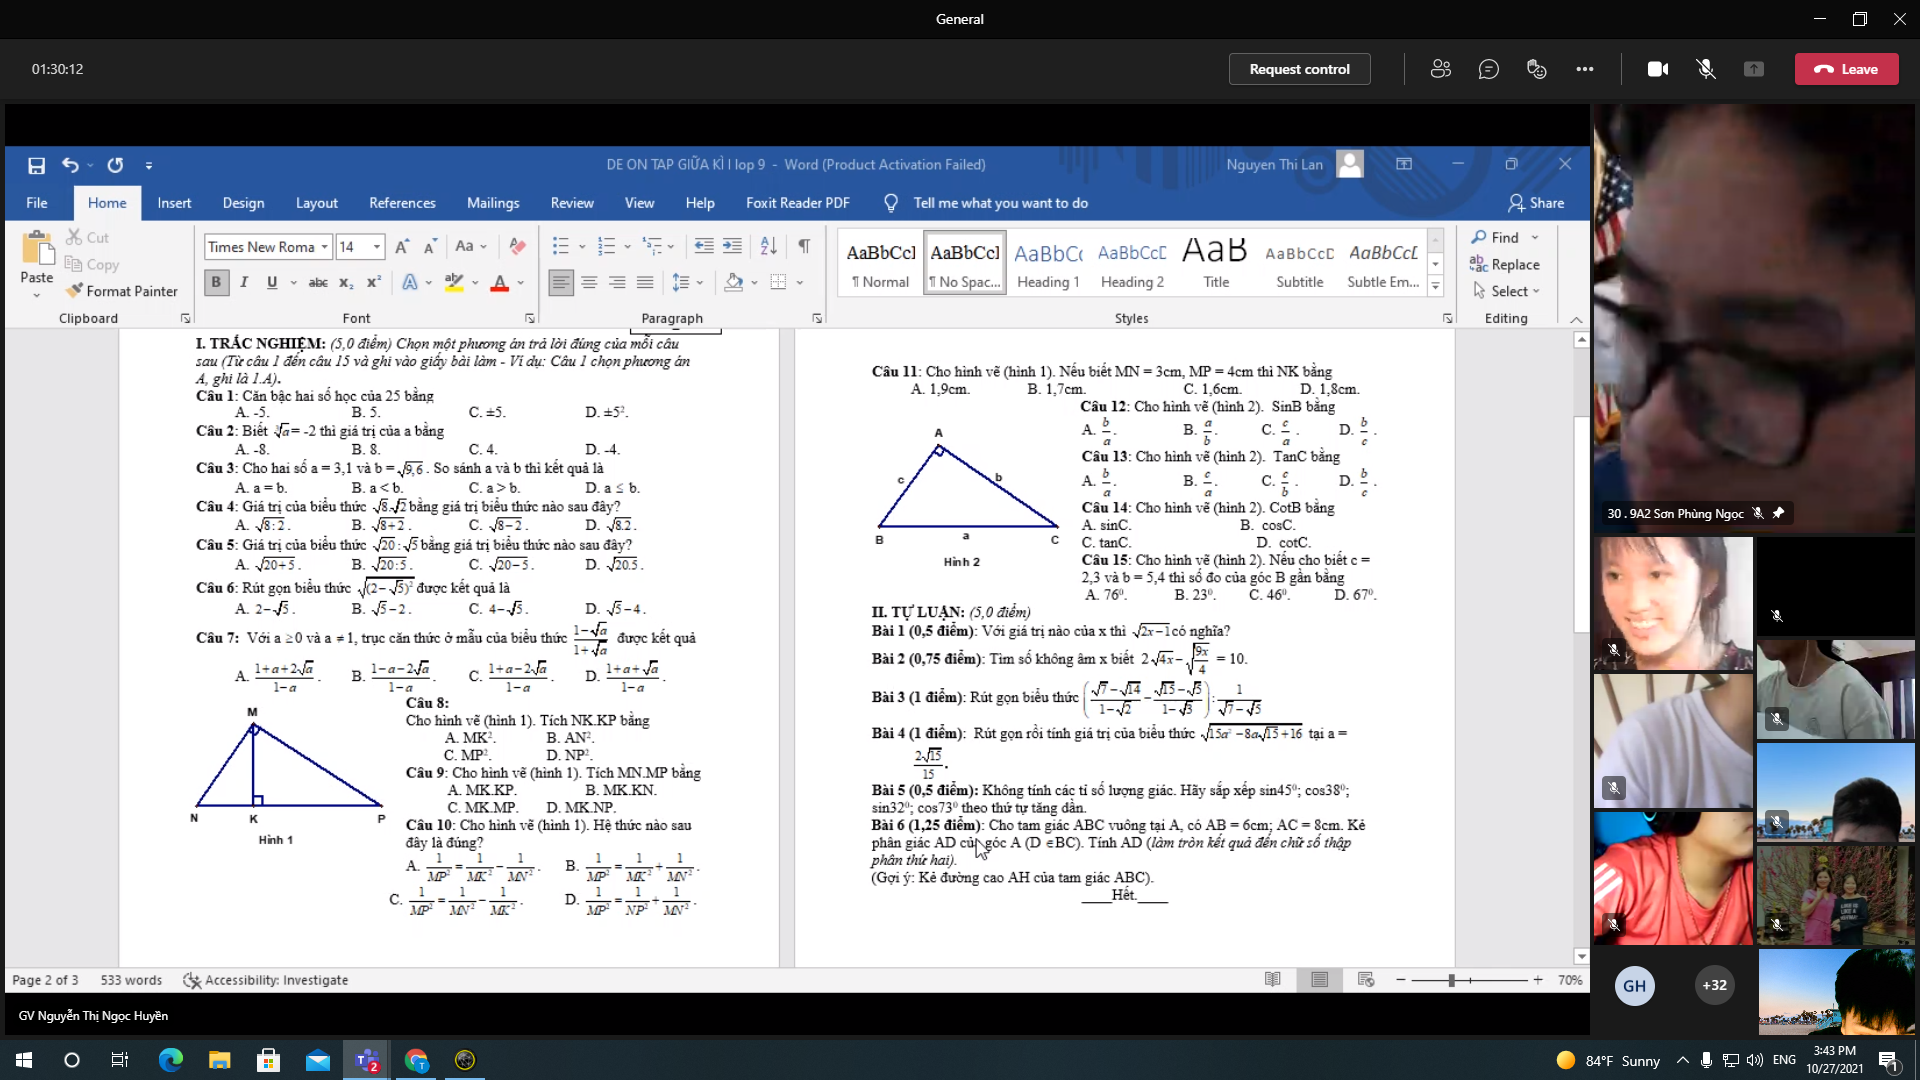Viewport: 1920px width, 1080px height.
Task: Scroll down the document scrollbar
Action: pyautogui.click(x=1578, y=957)
